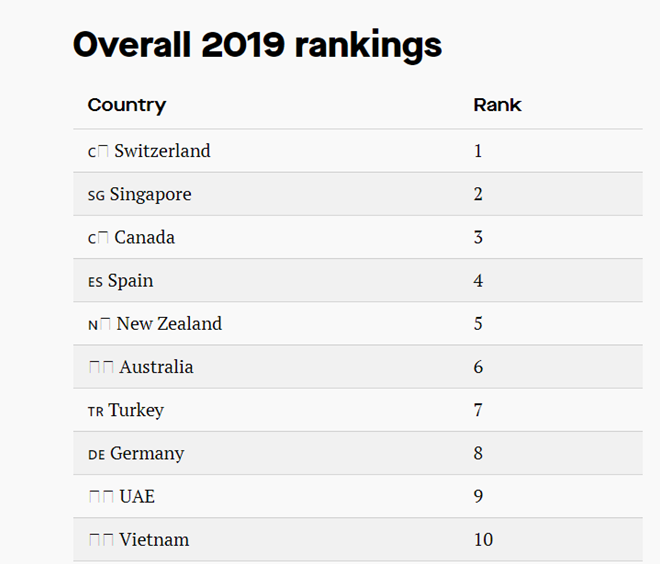
Task: Click the flag icon beside Vietnam
Action: point(101,540)
